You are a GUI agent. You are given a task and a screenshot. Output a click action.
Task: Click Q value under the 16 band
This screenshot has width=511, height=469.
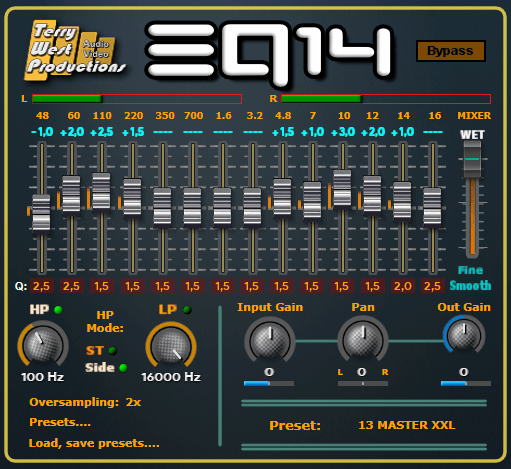click(x=433, y=286)
